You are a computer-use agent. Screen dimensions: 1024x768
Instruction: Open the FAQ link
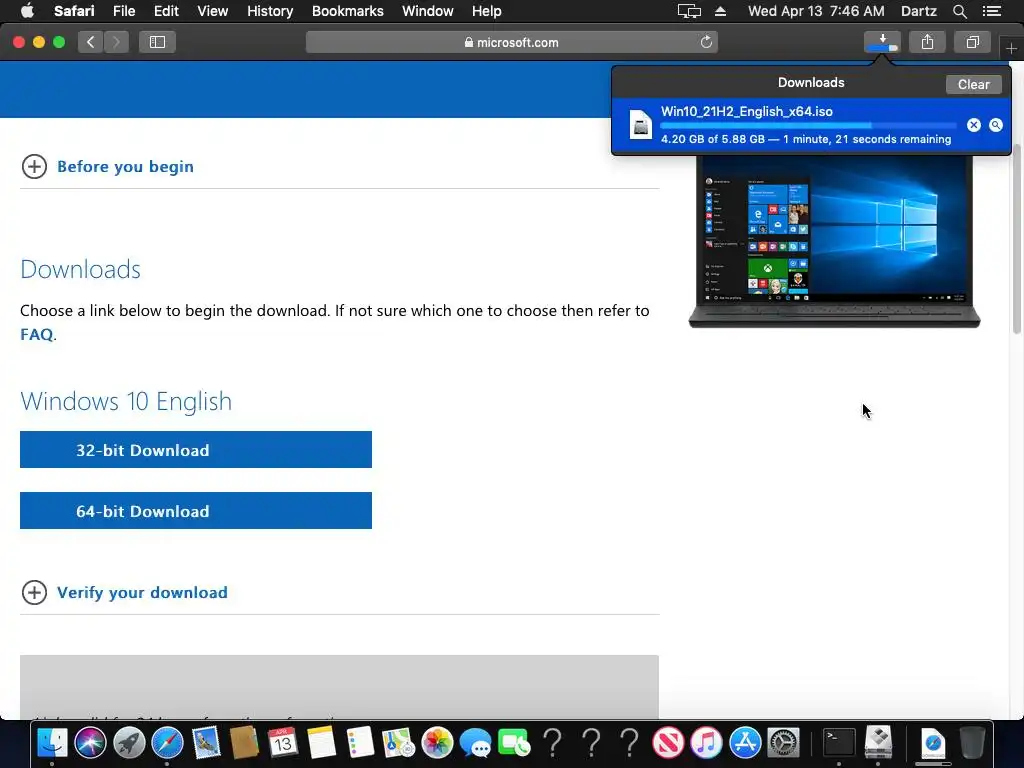pos(37,334)
